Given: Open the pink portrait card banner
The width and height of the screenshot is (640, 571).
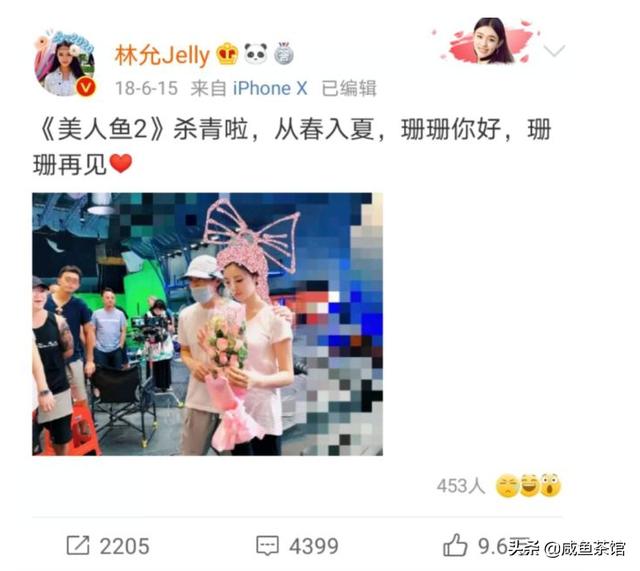Looking at the screenshot, I should (x=487, y=41).
